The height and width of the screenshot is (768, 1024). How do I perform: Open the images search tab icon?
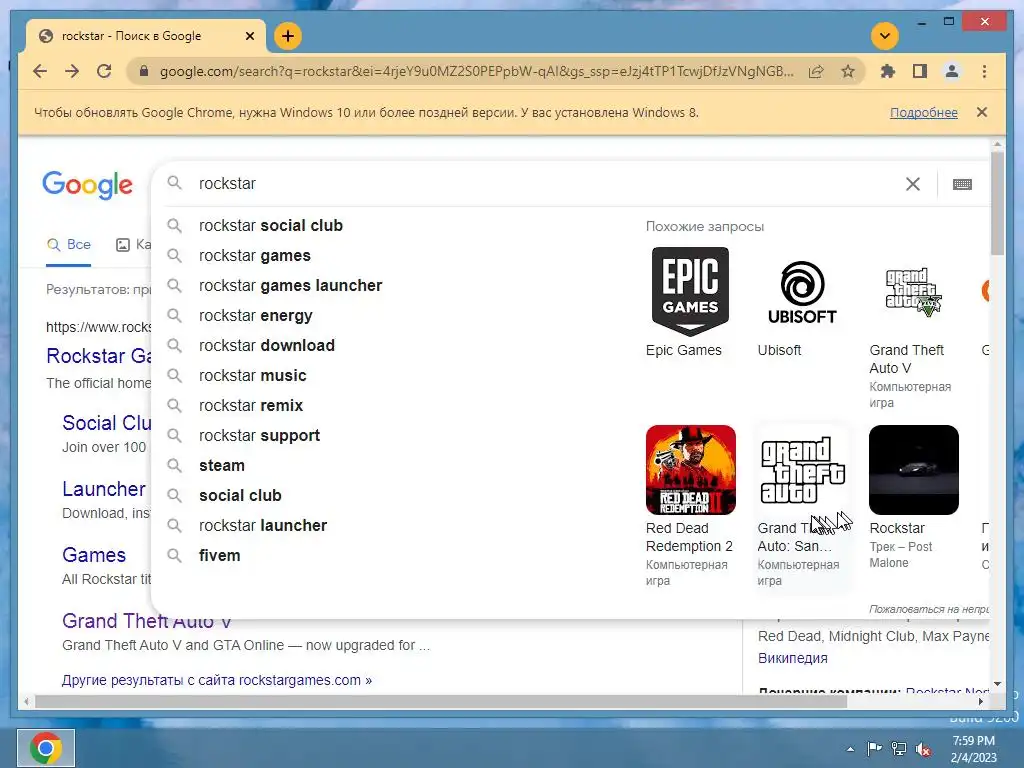coord(123,245)
